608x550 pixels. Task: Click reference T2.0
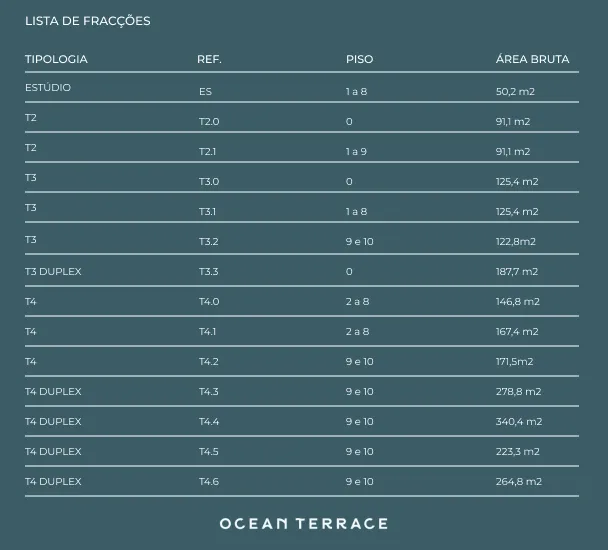tap(209, 121)
